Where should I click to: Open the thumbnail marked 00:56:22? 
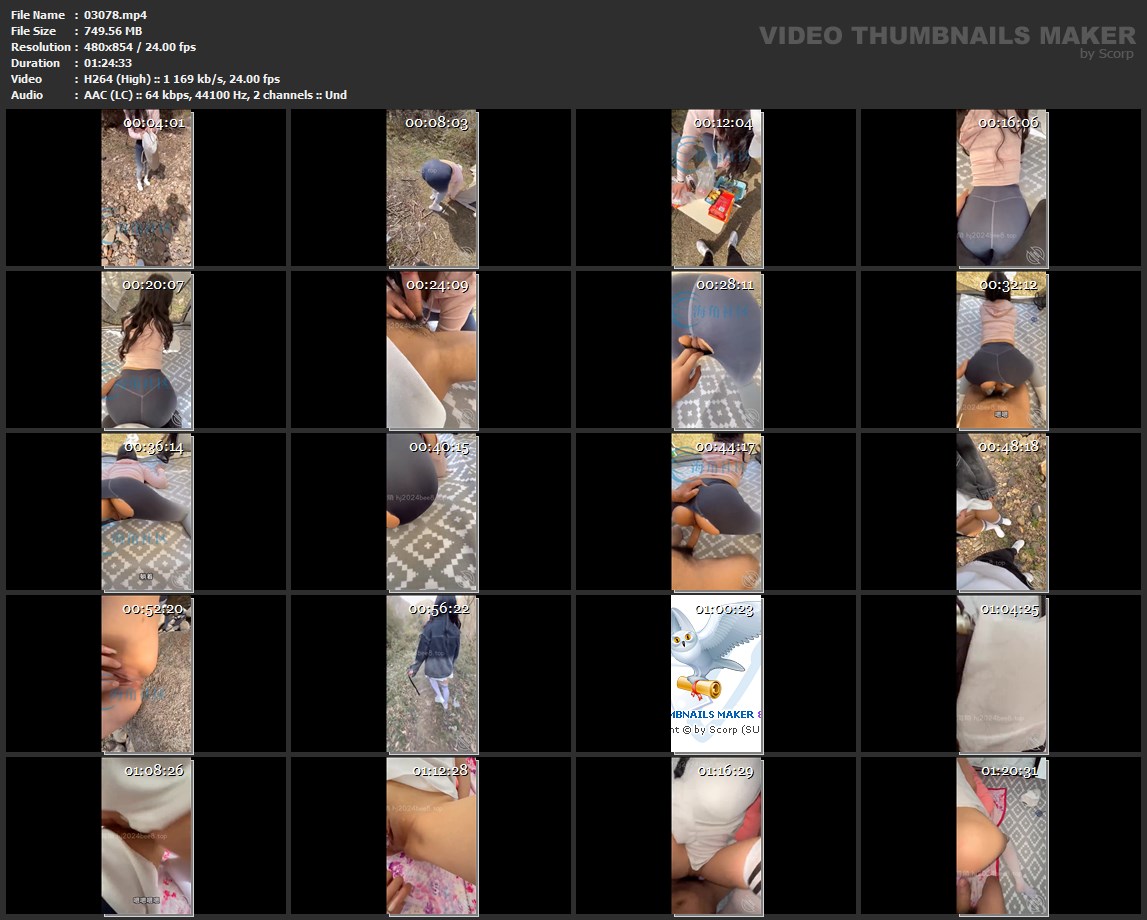pyautogui.click(x=431, y=674)
